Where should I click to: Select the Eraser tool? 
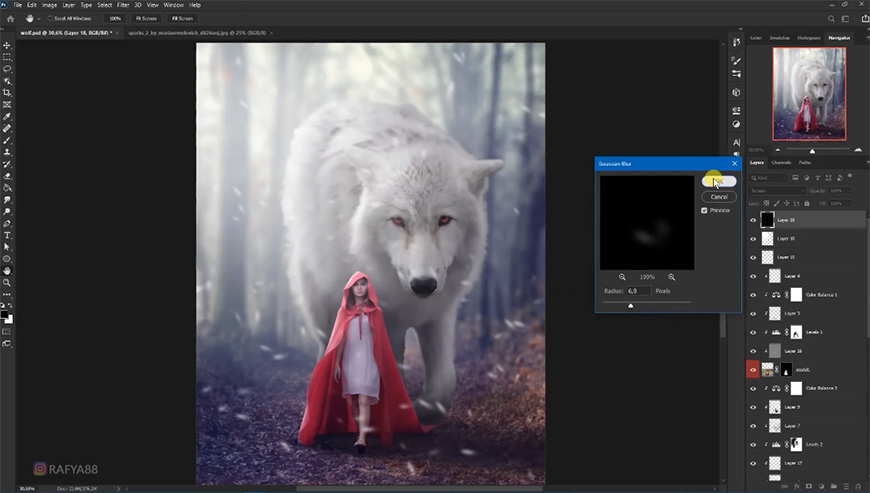[x=7, y=176]
